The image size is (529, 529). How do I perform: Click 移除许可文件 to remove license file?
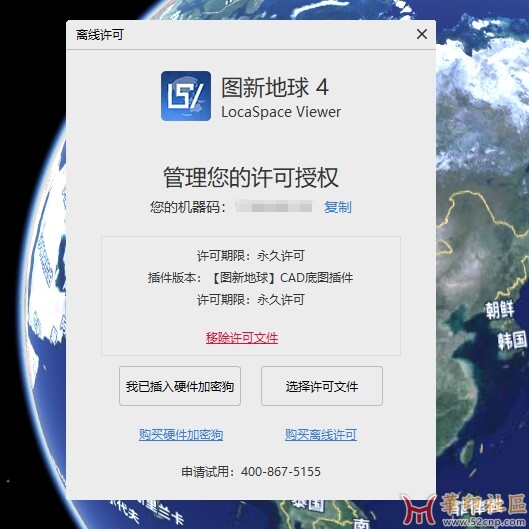pyautogui.click(x=242, y=337)
